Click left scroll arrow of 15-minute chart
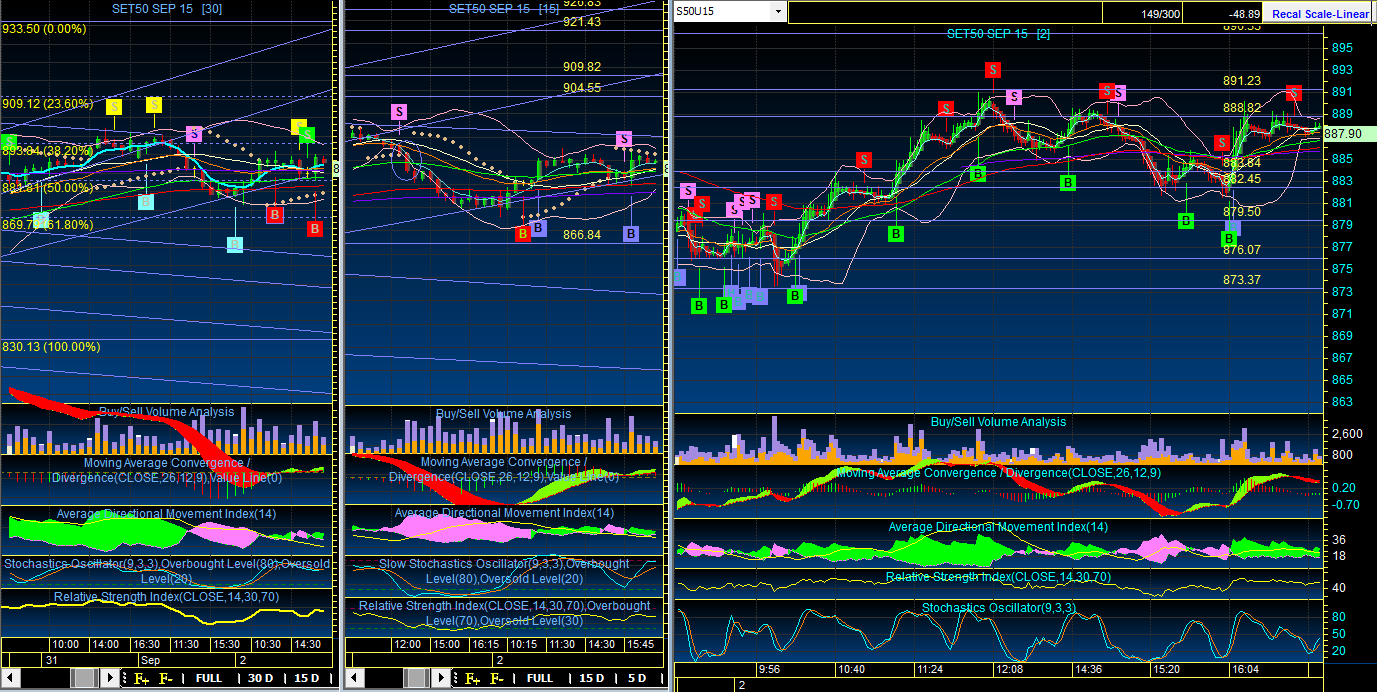This screenshot has width=1377, height=692. 354,678
